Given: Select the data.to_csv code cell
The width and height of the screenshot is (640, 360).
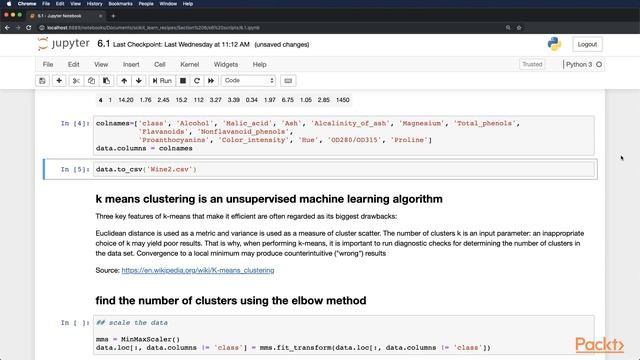Looking at the screenshot, I should click(x=344, y=169).
